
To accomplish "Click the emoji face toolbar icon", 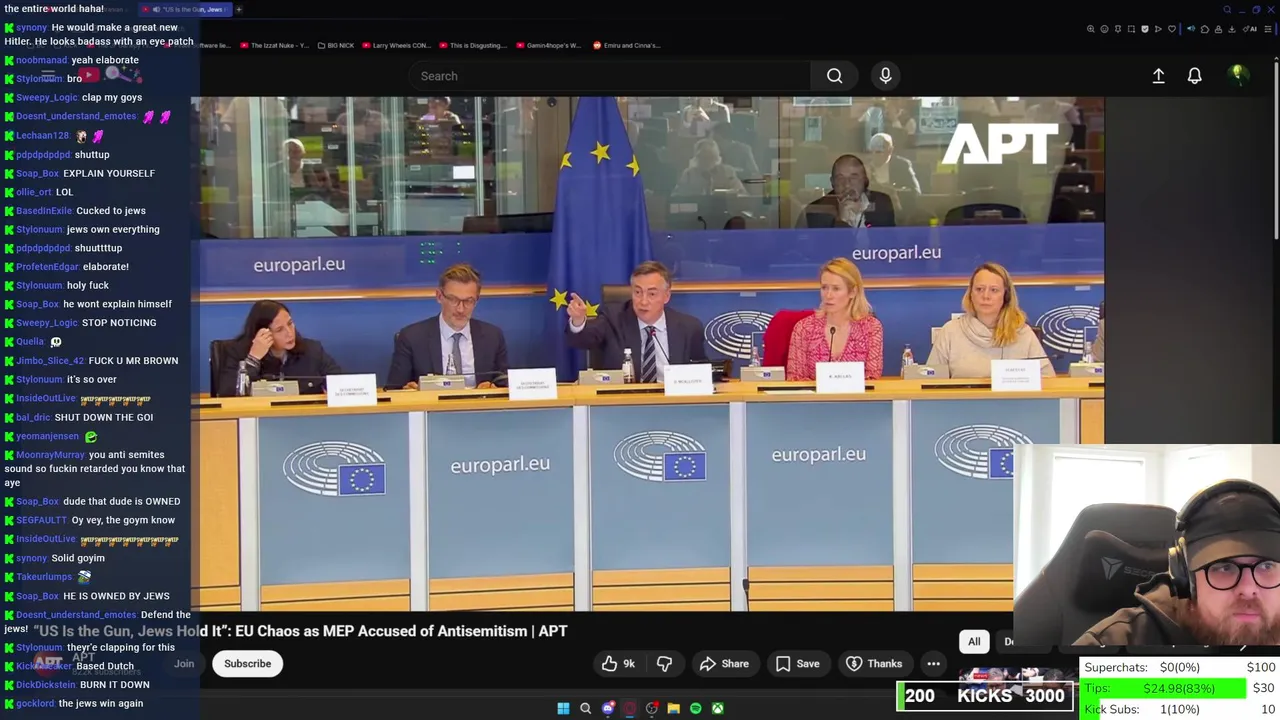I will 1104,29.
